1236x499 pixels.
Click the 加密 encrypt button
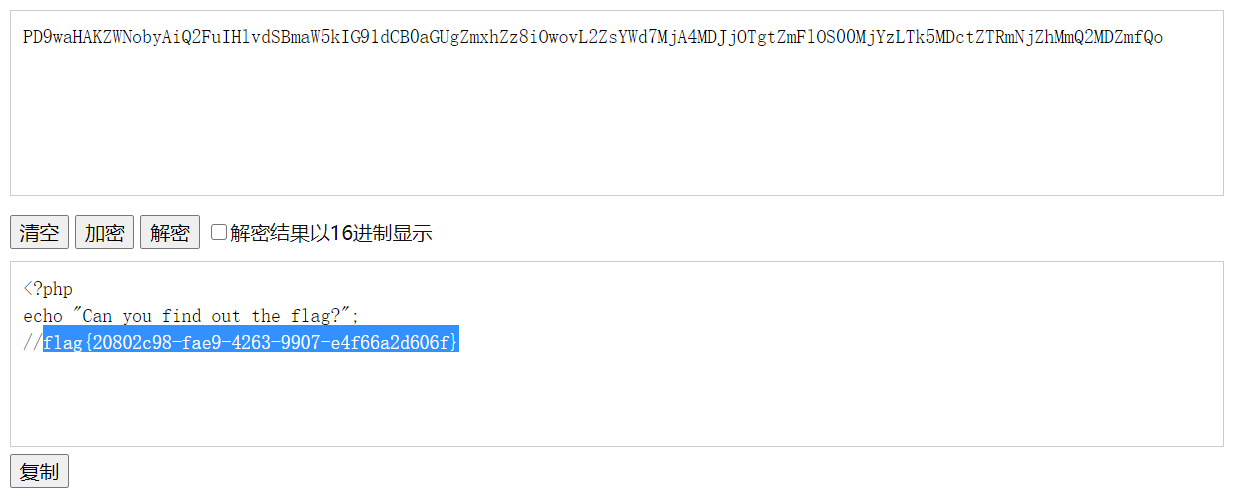(x=105, y=232)
